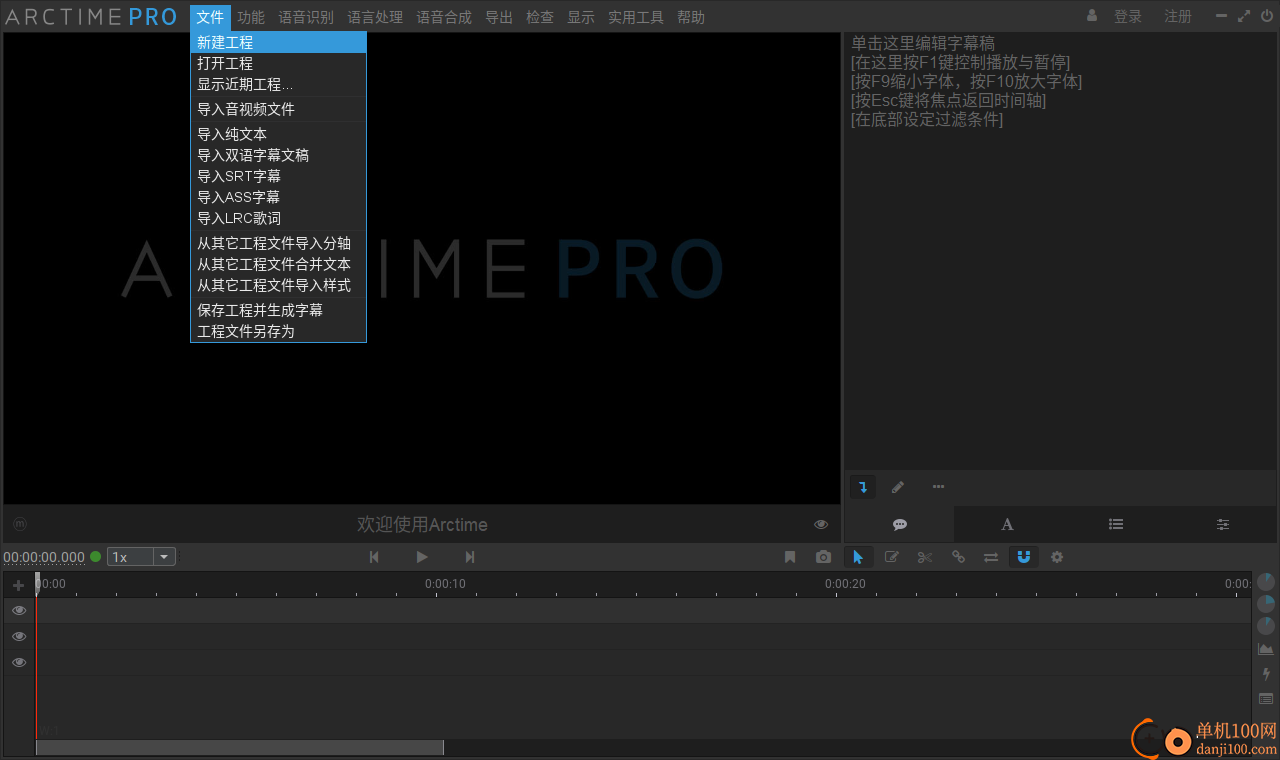Click the chain link tool icon

[x=958, y=557]
